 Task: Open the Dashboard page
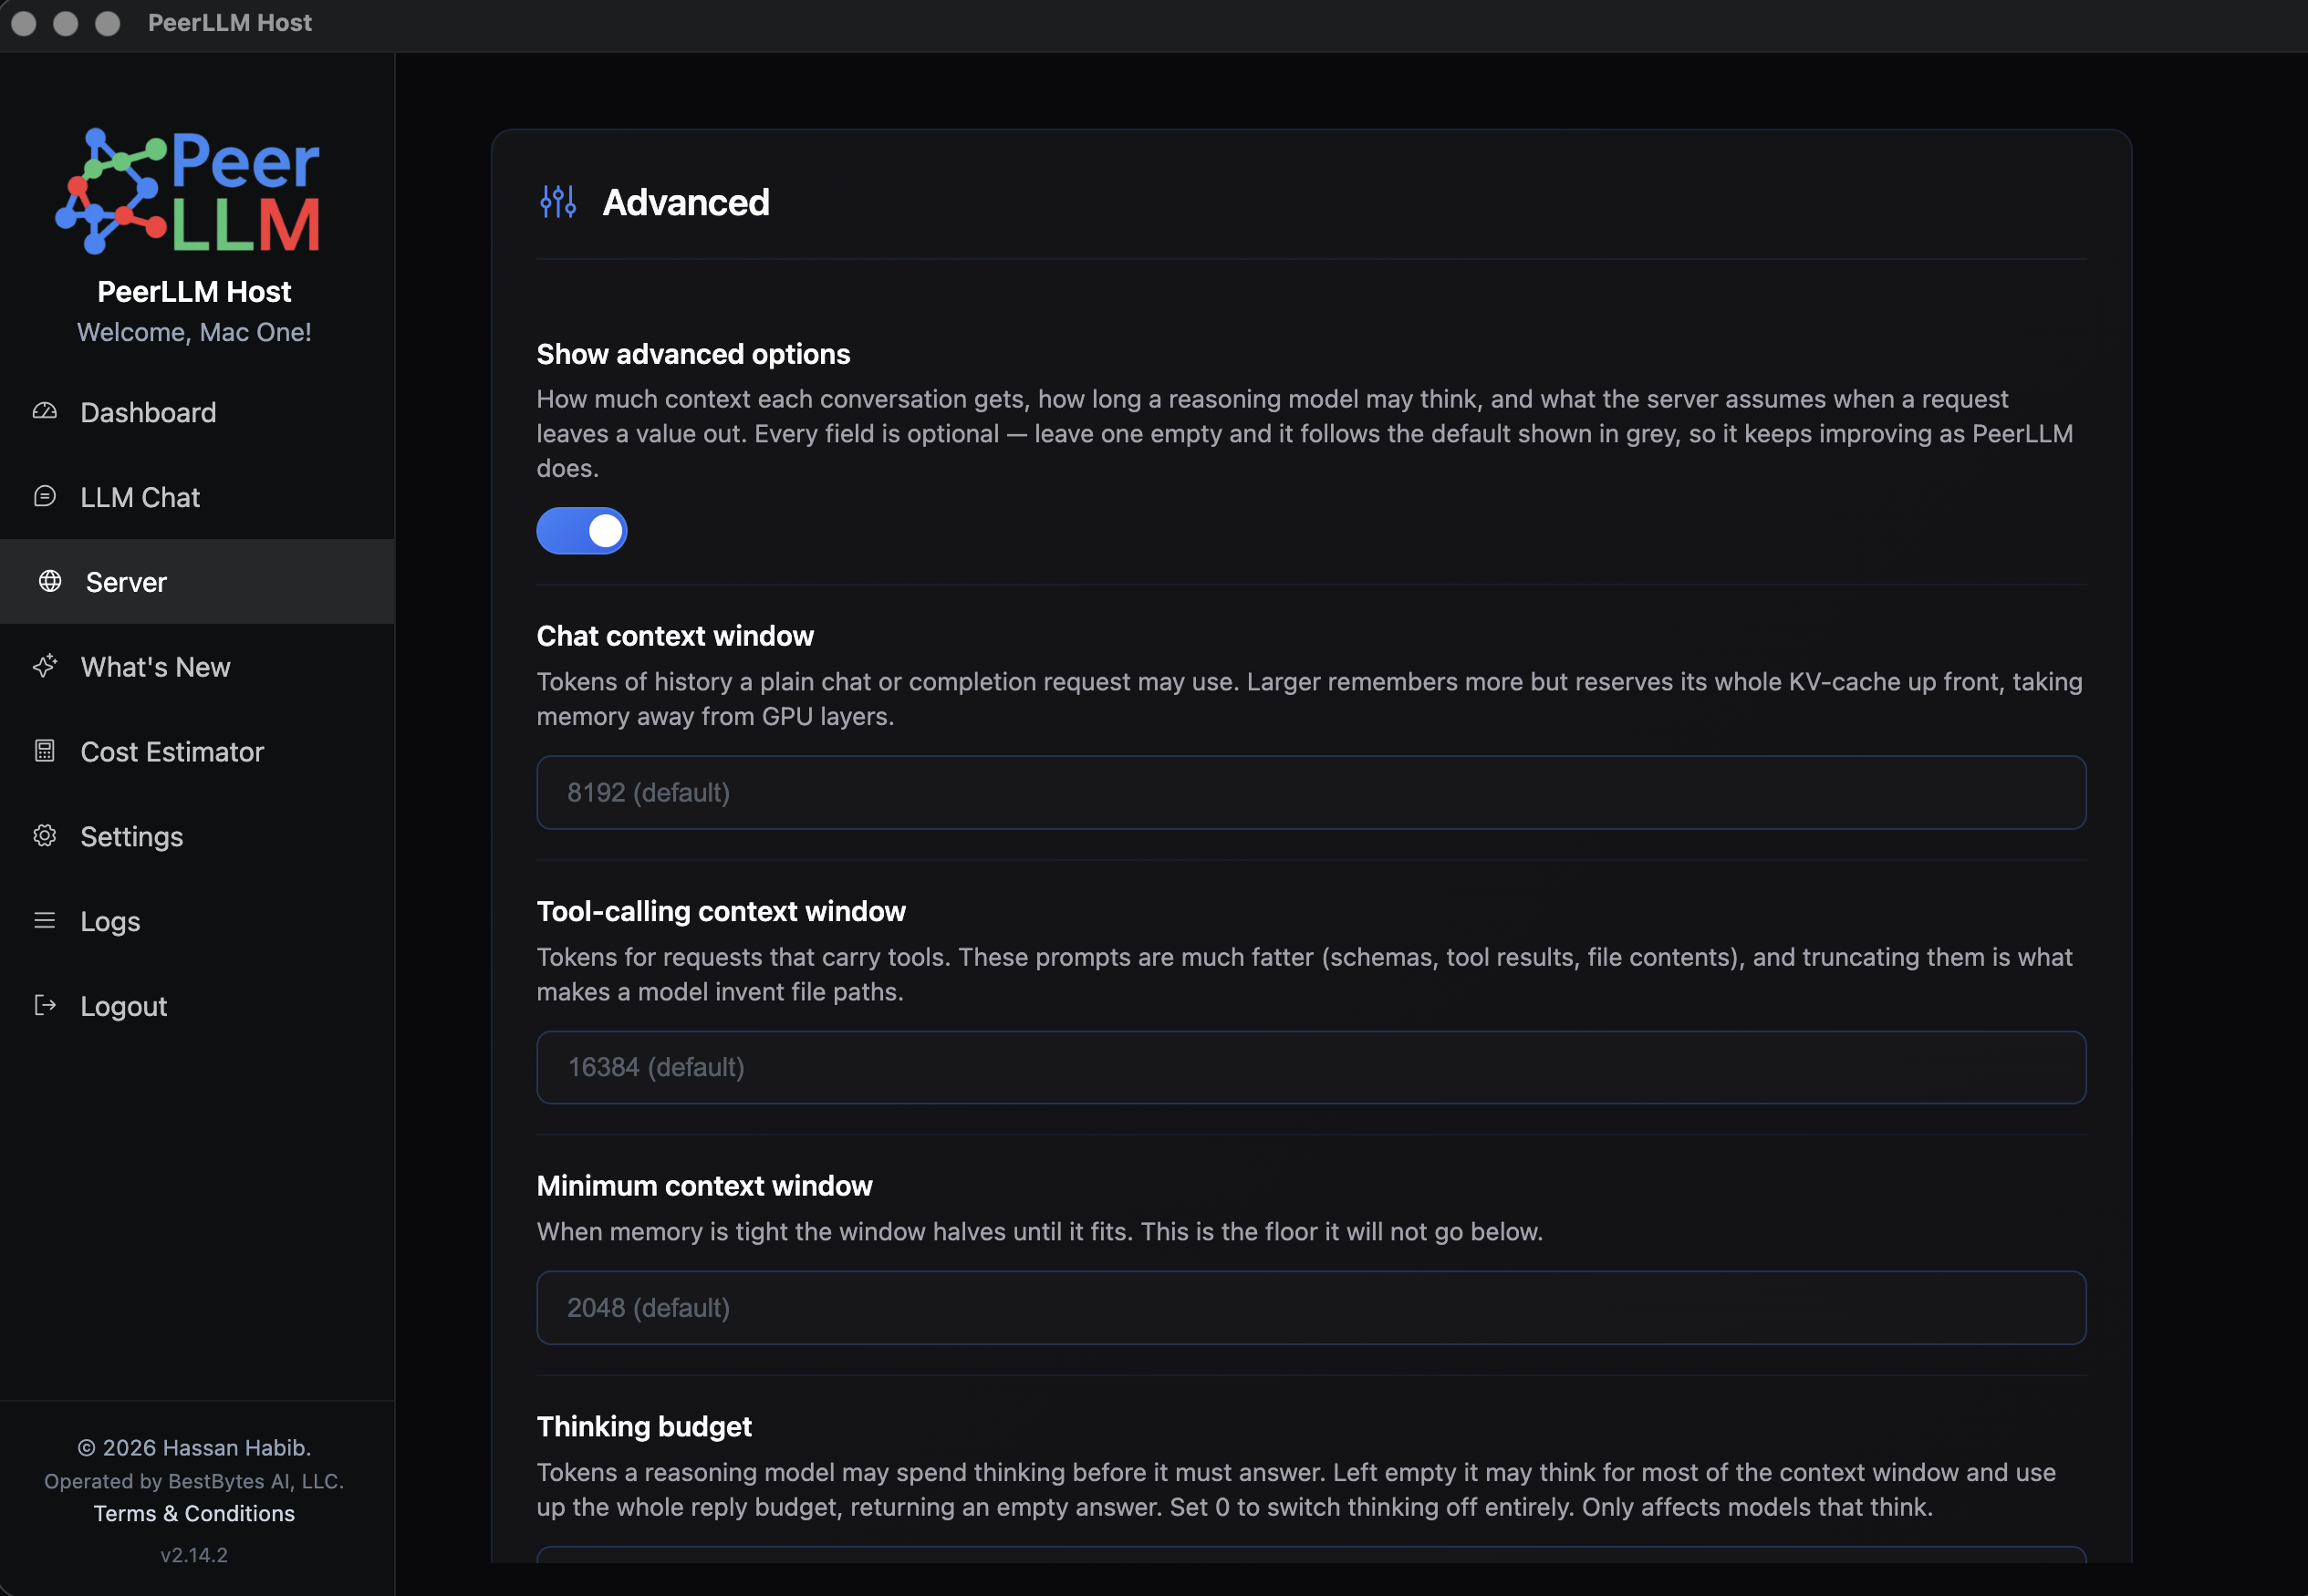(x=197, y=412)
